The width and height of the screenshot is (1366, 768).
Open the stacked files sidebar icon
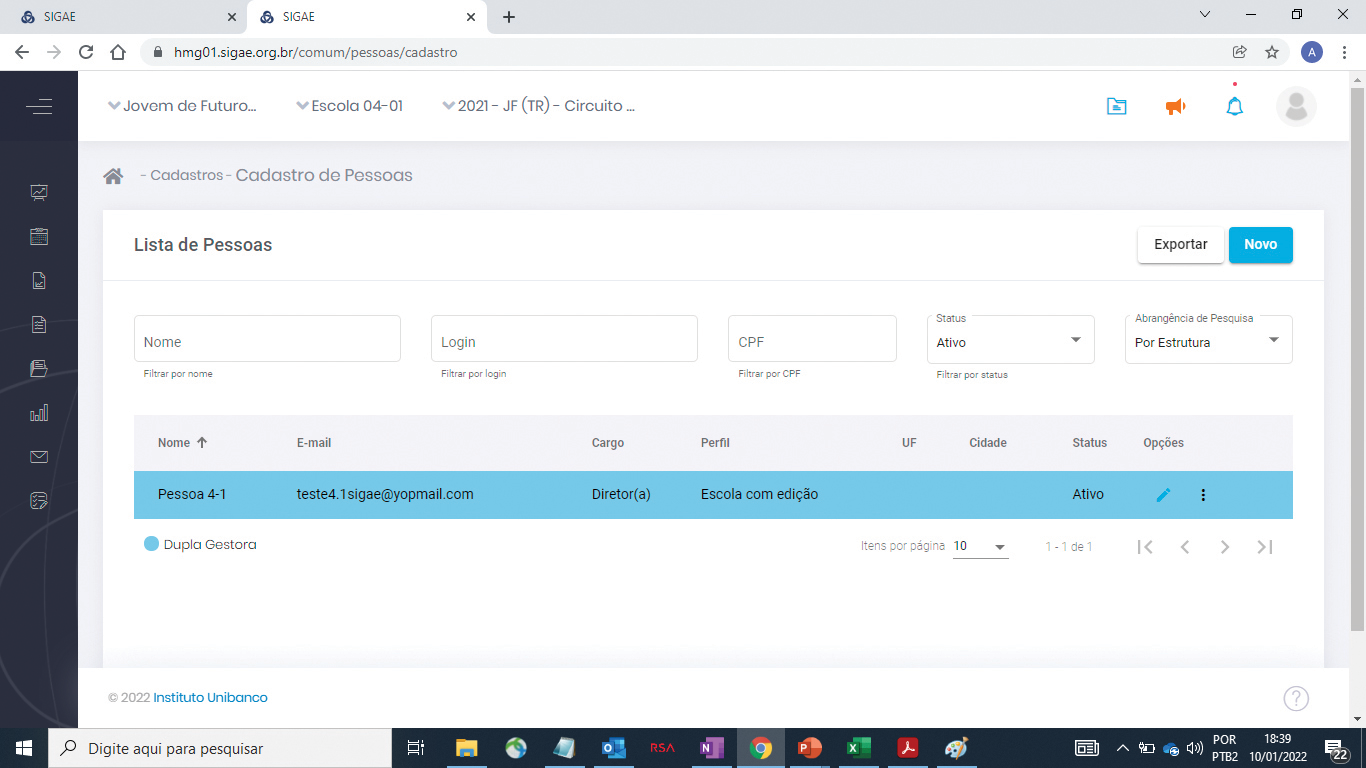39,368
